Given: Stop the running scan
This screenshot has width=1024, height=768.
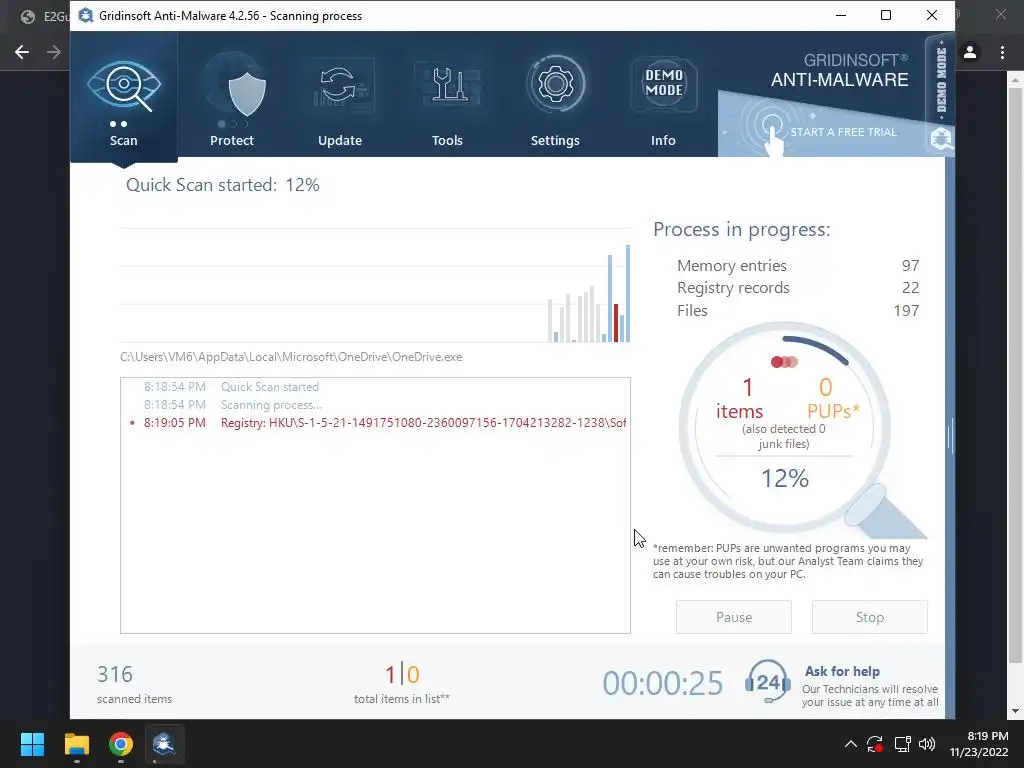Looking at the screenshot, I should tap(869, 617).
